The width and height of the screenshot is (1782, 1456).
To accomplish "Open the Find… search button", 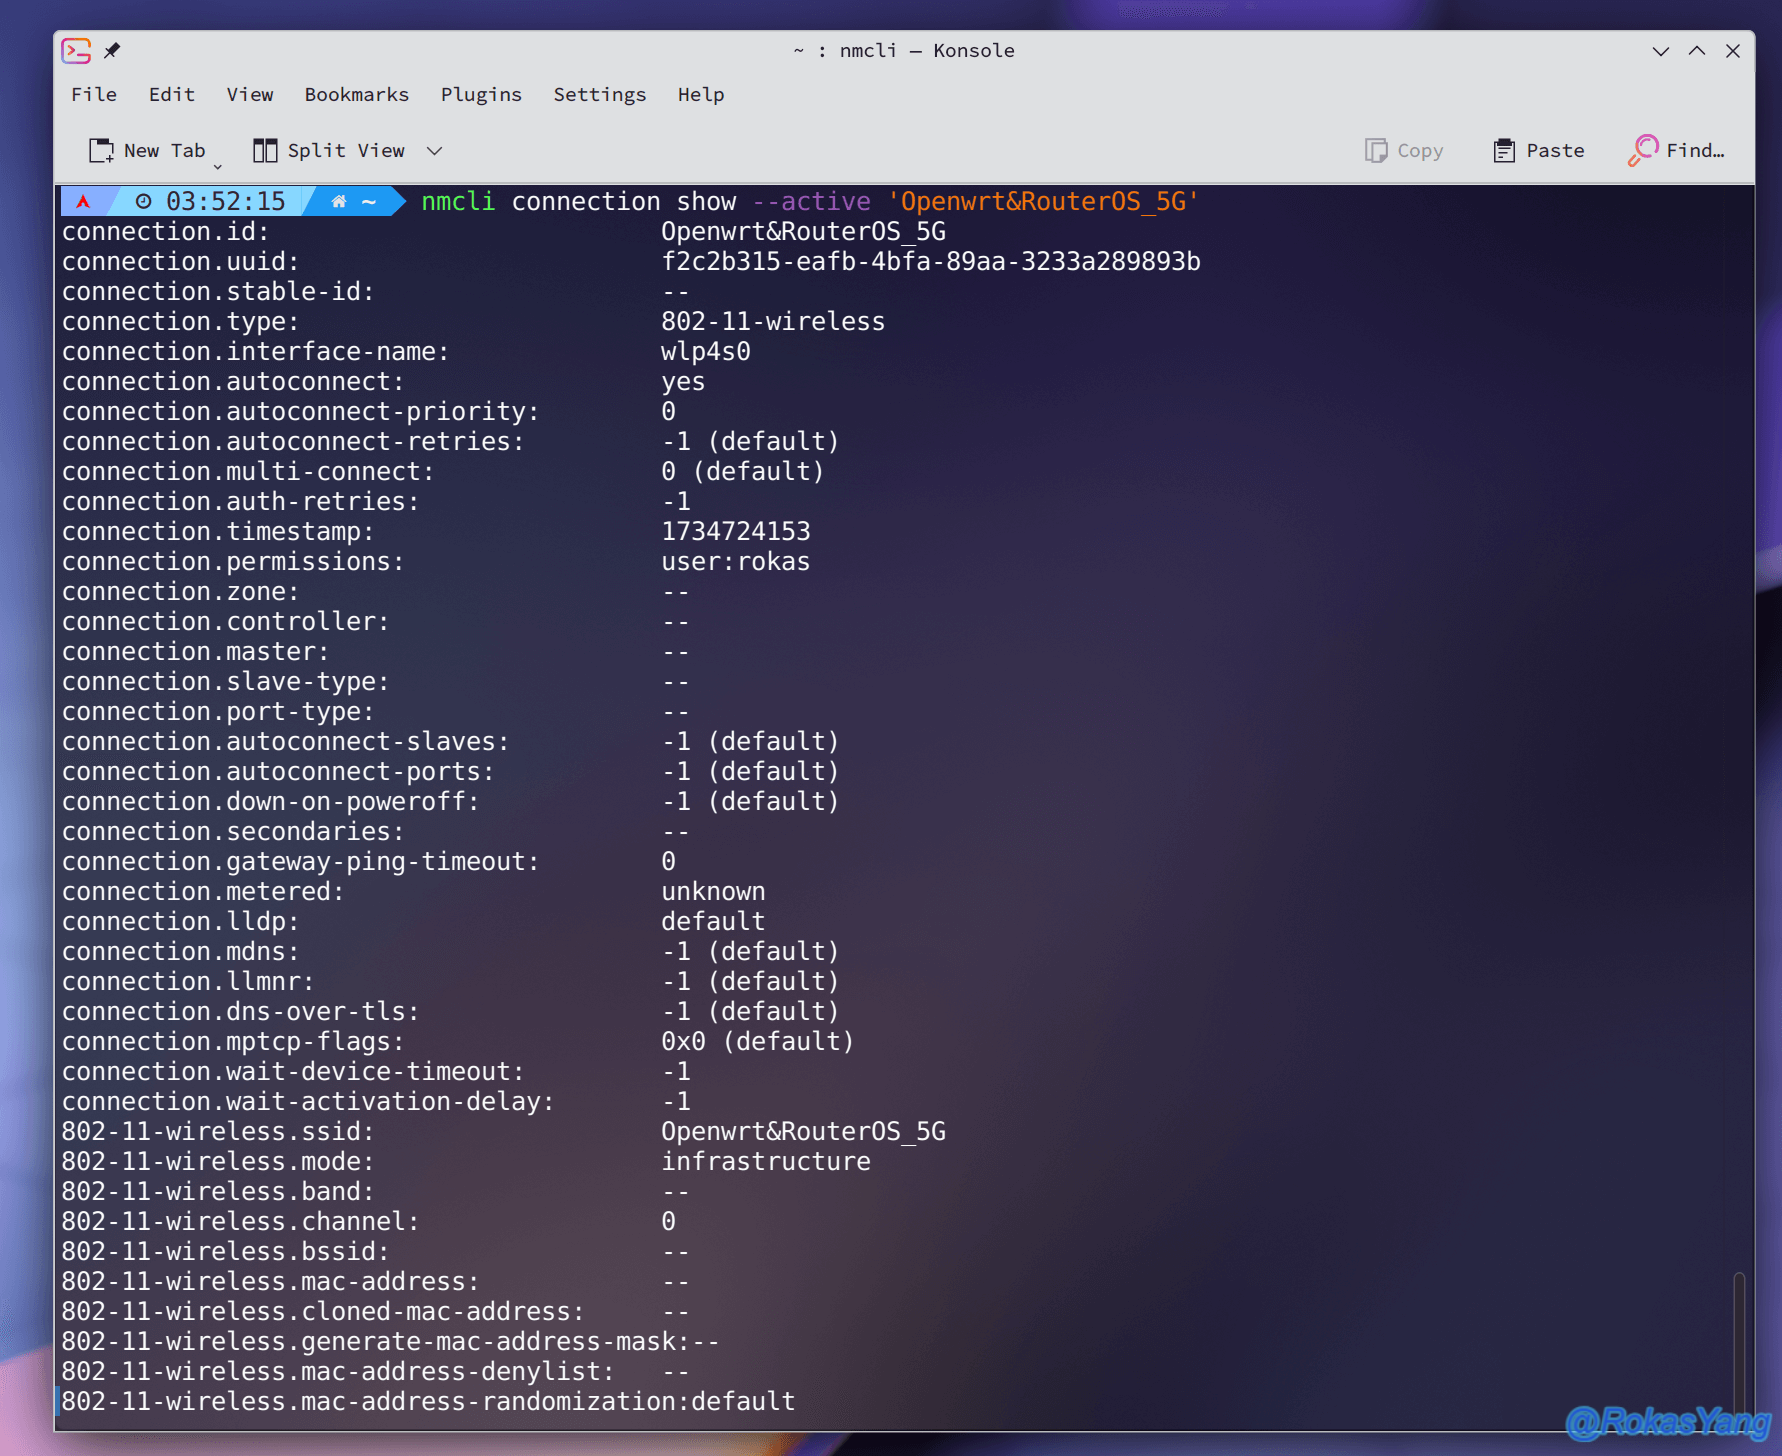I will point(1676,151).
